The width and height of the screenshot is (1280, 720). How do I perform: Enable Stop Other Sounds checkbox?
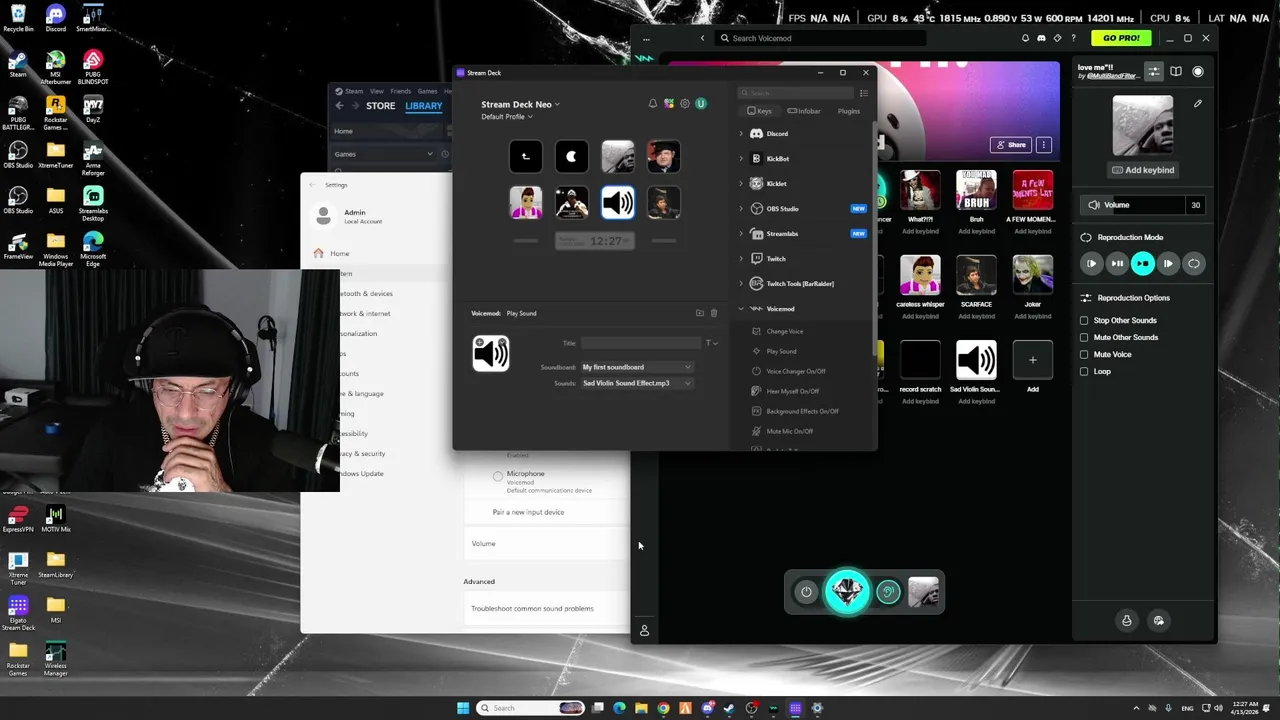click(1084, 320)
